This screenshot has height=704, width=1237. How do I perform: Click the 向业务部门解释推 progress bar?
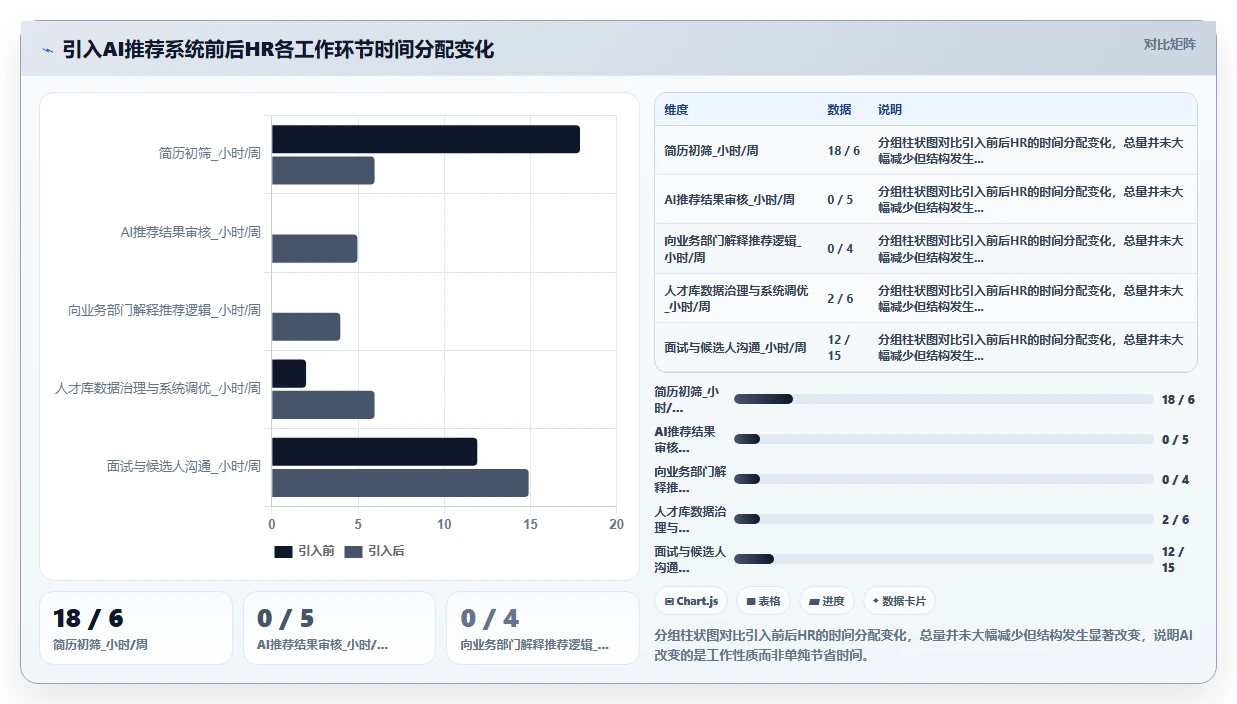(943, 479)
